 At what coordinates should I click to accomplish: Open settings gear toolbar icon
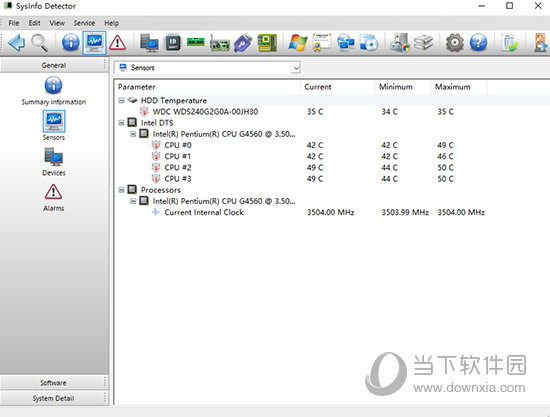tap(455, 43)
